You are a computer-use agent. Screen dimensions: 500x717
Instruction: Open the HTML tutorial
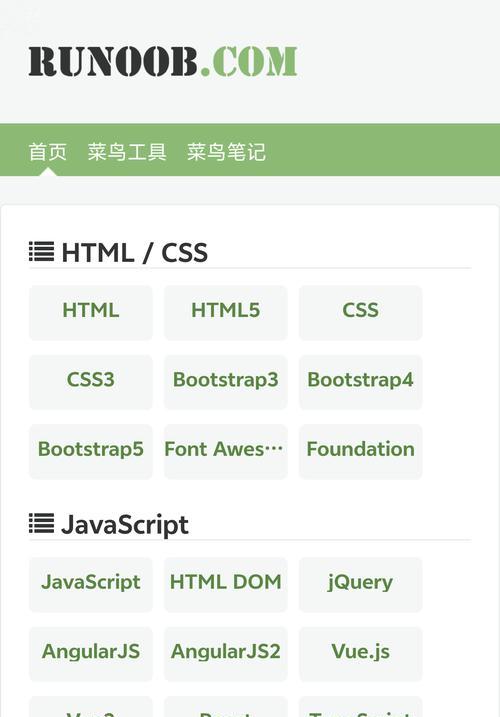click(91, 313)
